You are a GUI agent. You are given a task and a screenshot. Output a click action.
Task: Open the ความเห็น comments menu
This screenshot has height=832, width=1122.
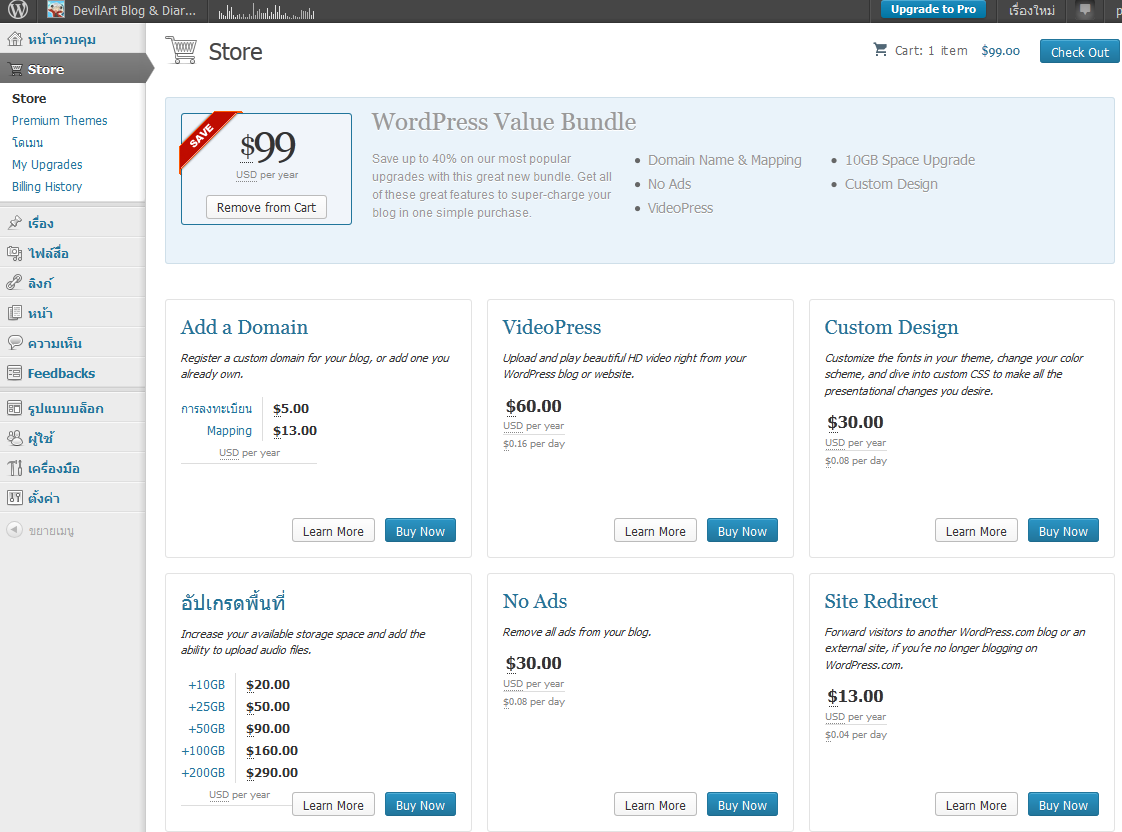(x=54, y=343)
